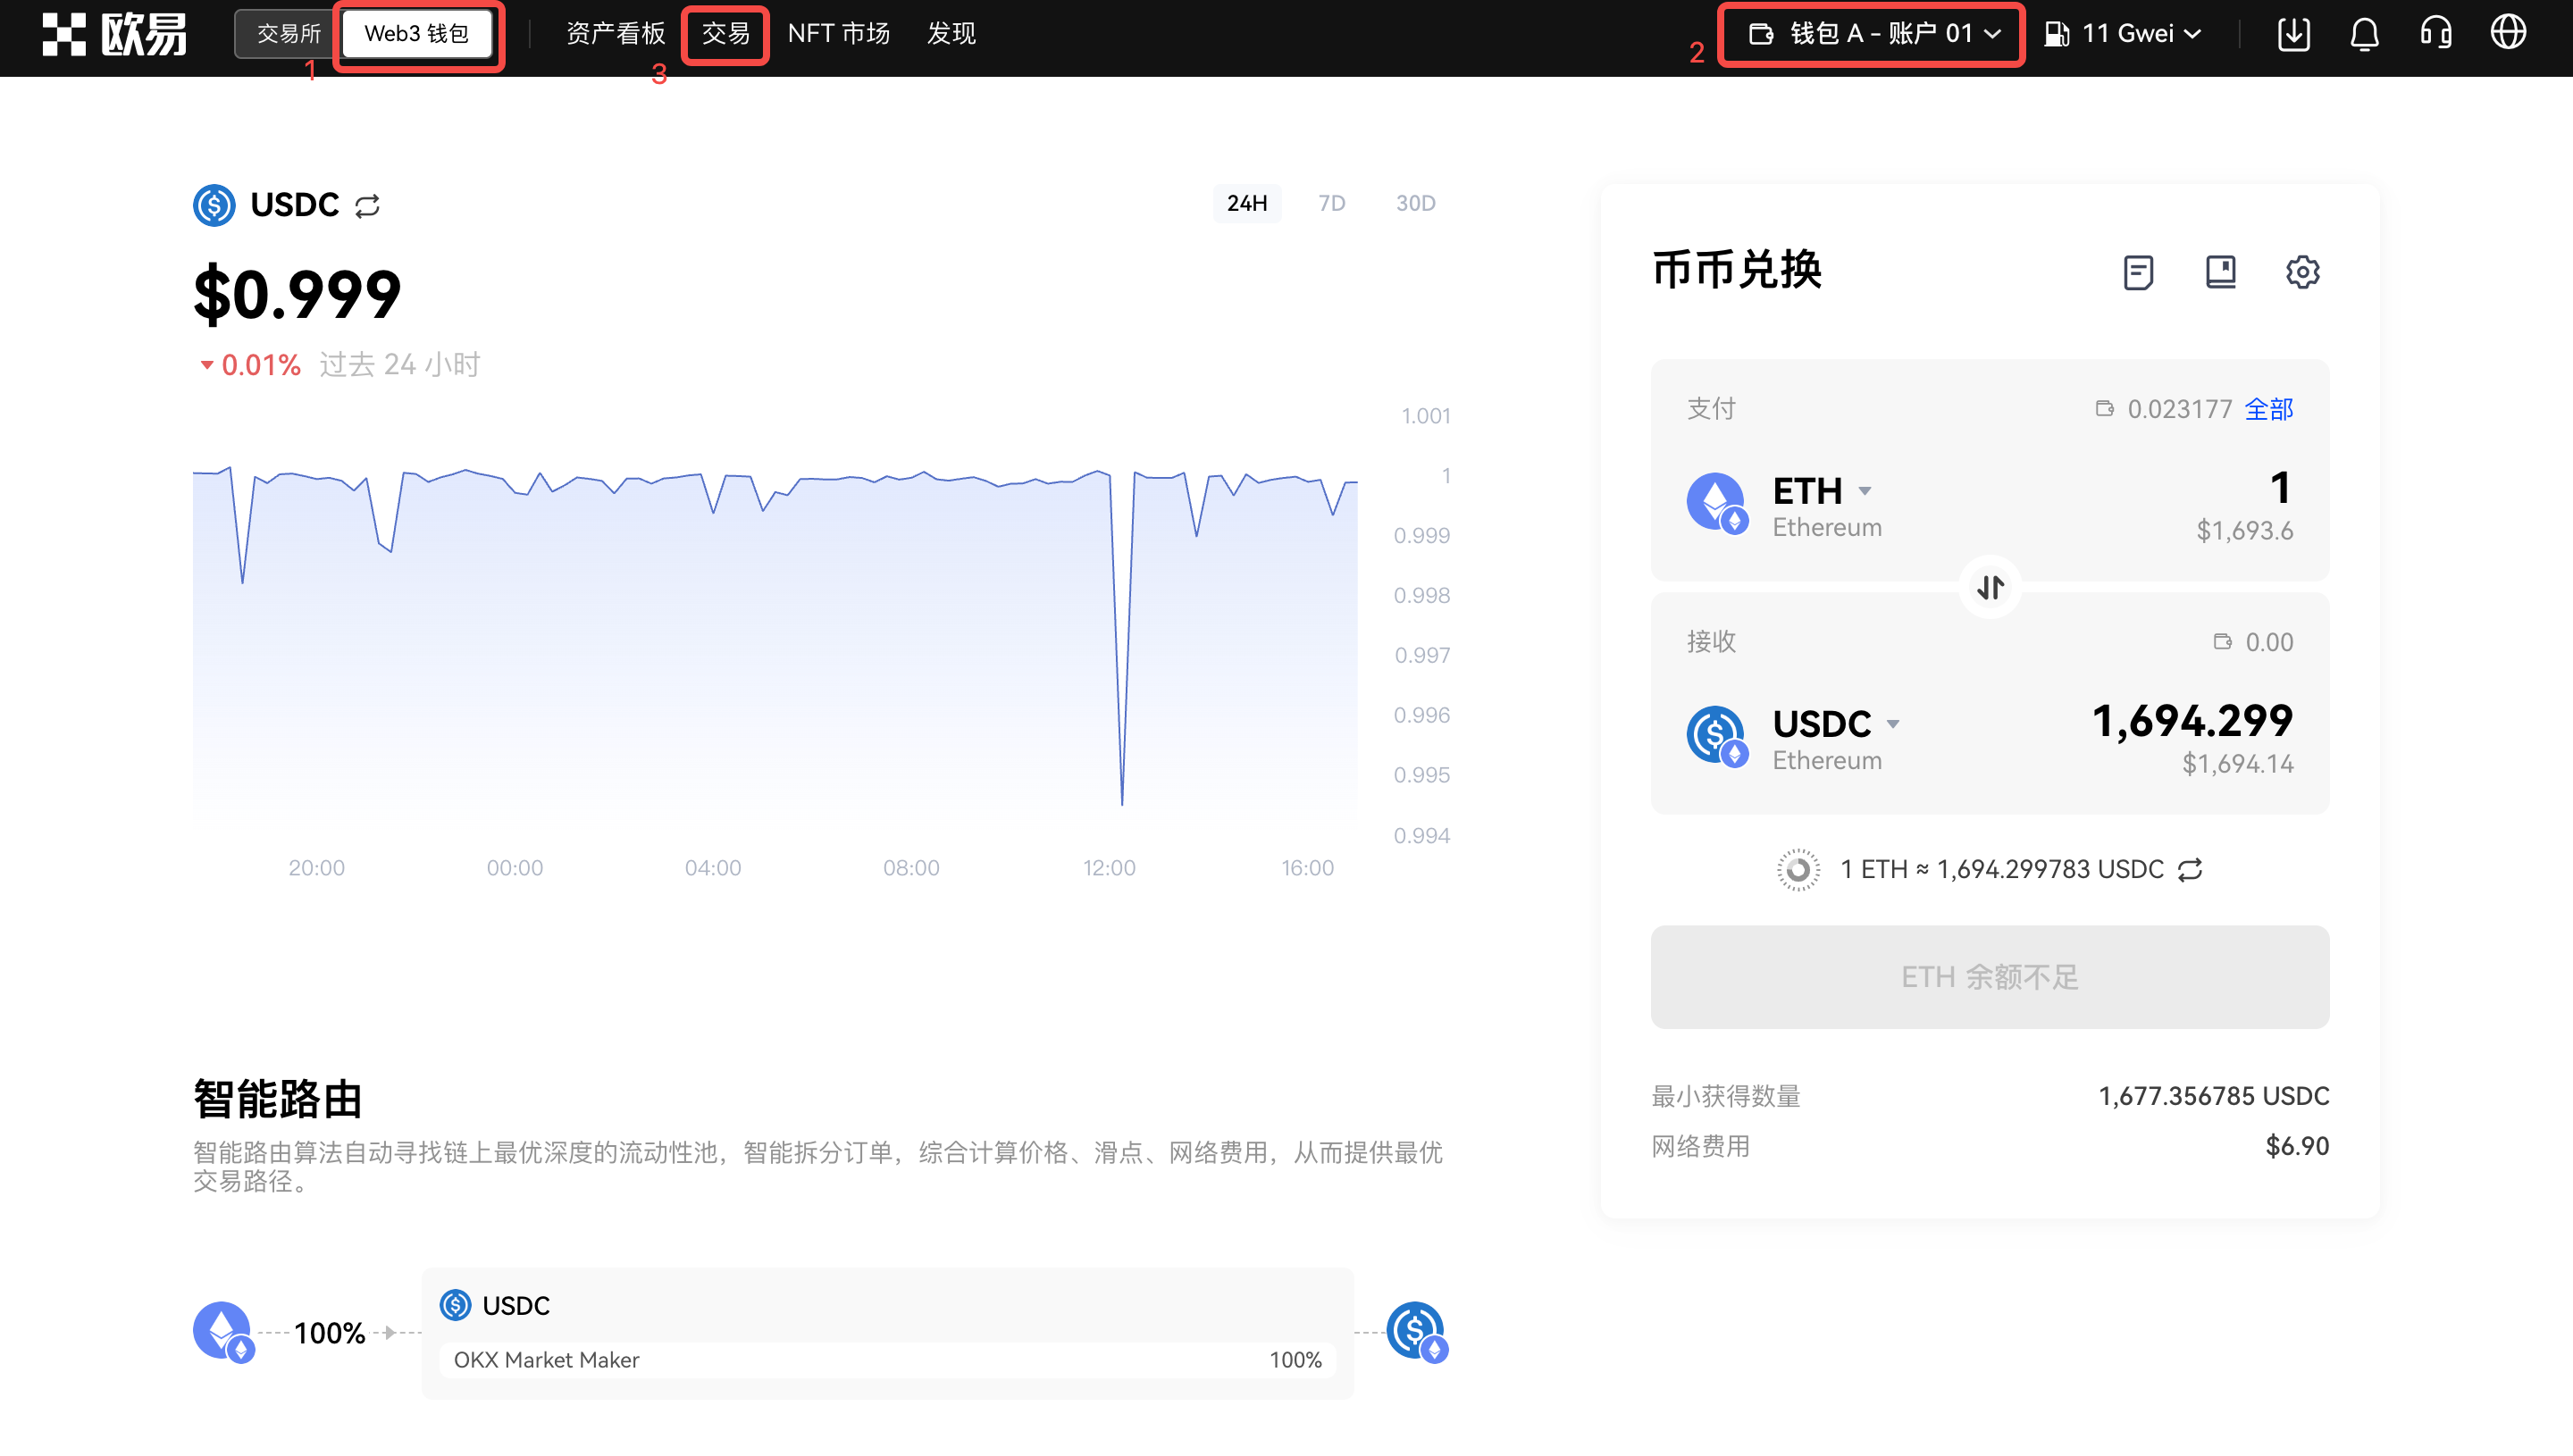Open customer support headset icon
The width and height of the screenshot is (2573, 1456).
[x=2436, y=34]
